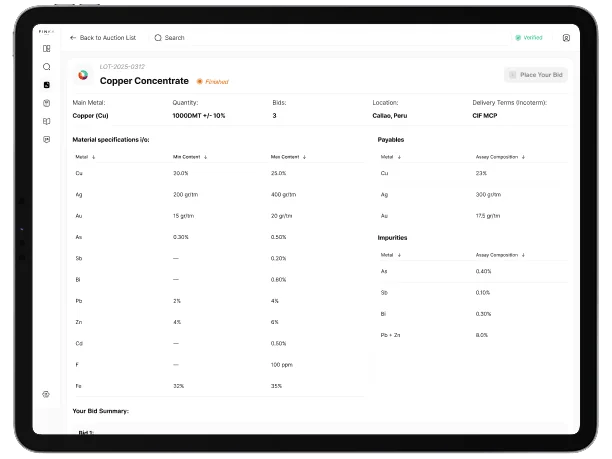Click the Place Your Bid button

[x=536, y=75]
